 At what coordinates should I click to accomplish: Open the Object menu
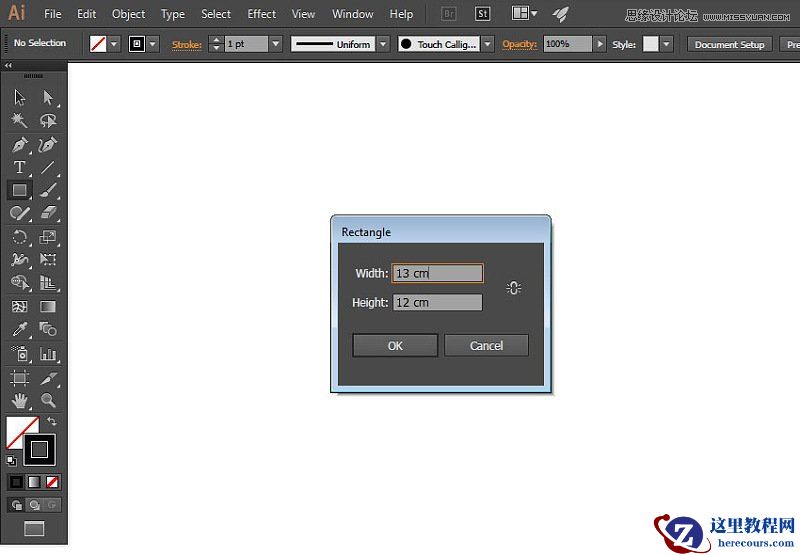(x=129, y=14)
